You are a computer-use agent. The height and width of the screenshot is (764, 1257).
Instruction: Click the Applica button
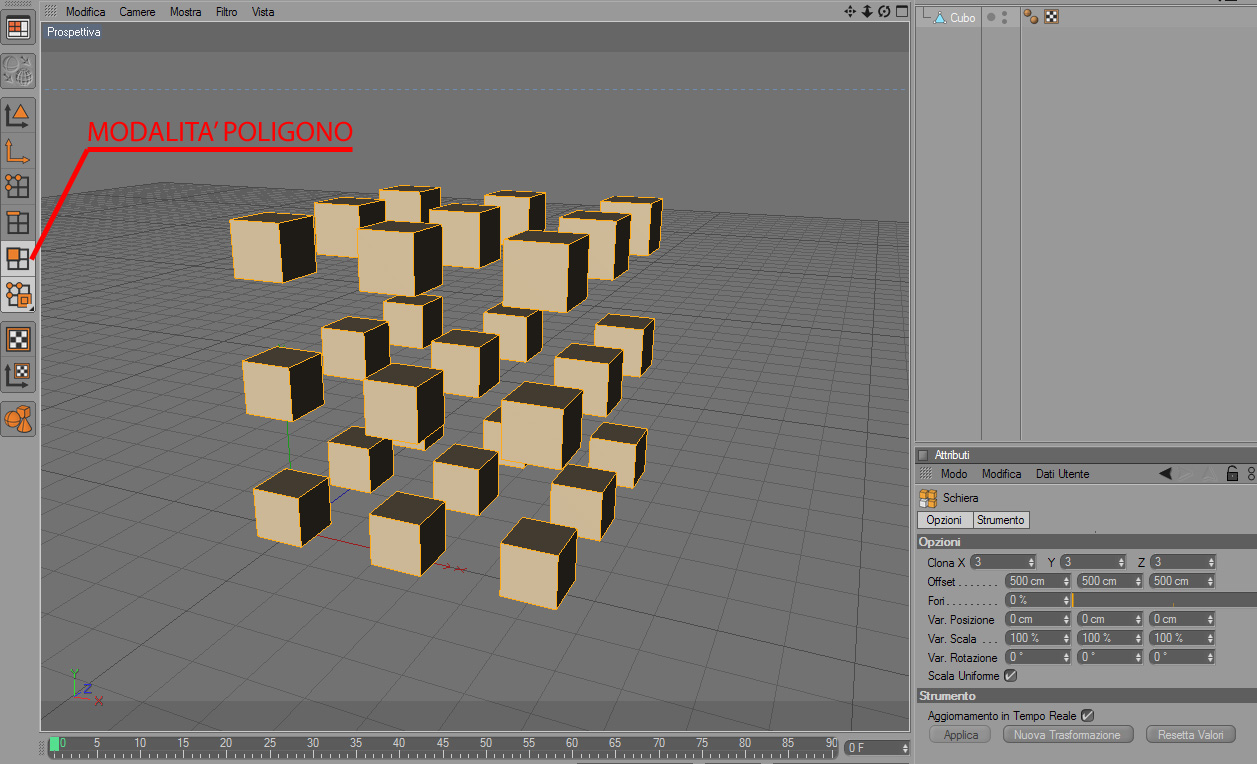click(x=961, y=735)
